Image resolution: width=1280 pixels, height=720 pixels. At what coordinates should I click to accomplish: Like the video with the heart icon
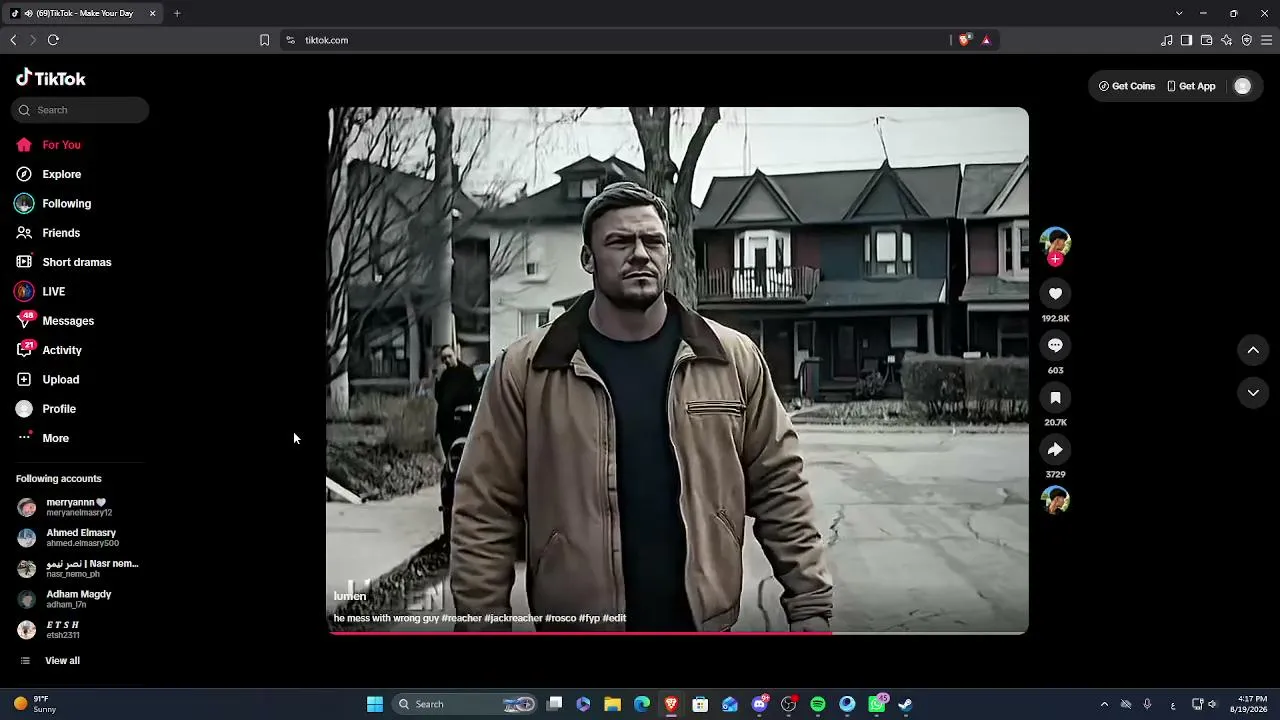click(x=1055, y=293)
